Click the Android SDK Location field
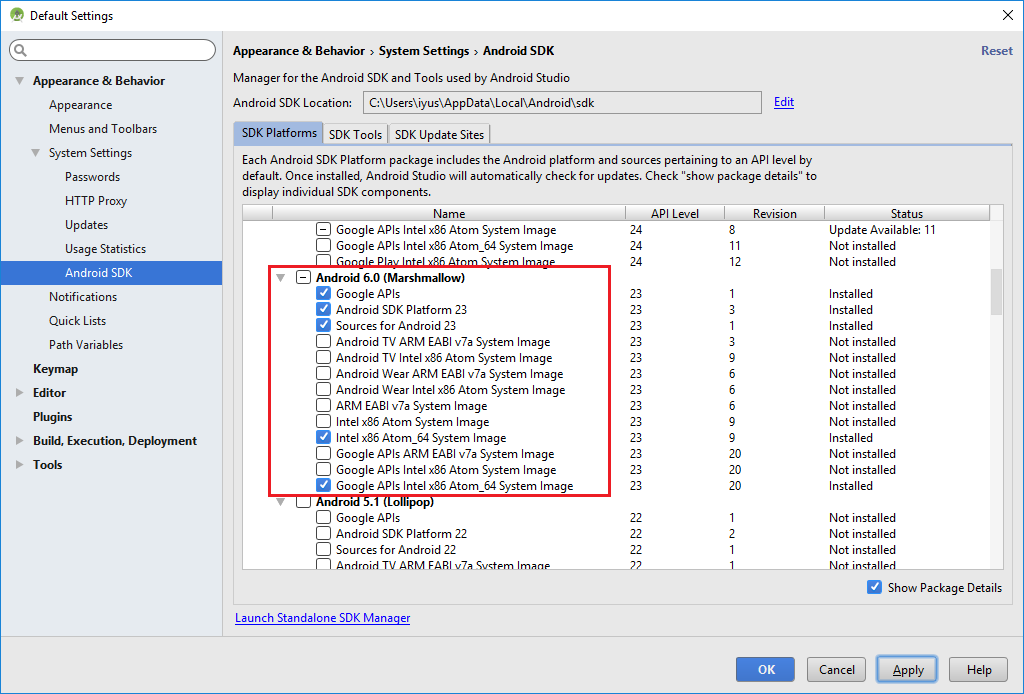Screen dimensions: 1024x694 click(562, 103)
